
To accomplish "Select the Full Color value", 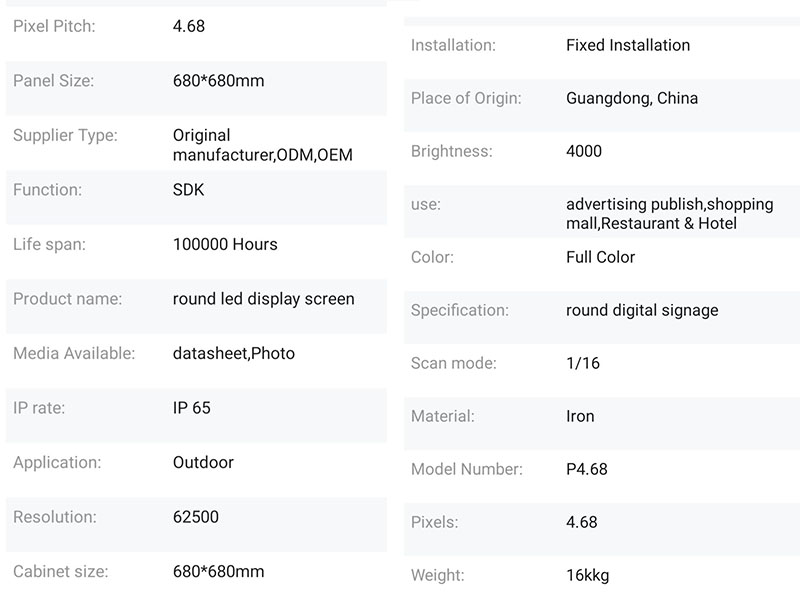I will click(x=600, y=257).
